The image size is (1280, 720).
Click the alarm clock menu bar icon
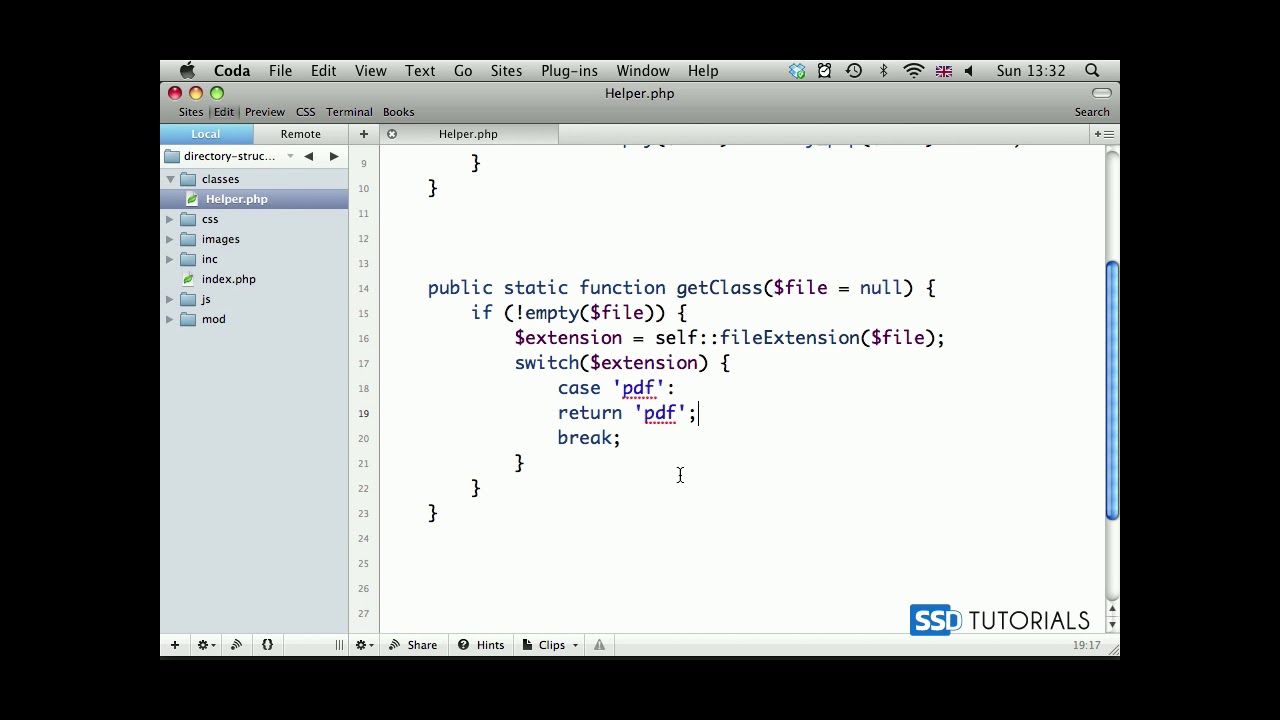tap(824, 71)
